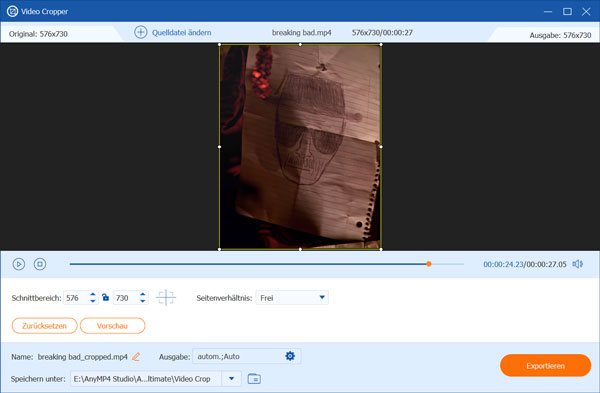Click the 576x730/00:00:27 info text
The image size is (600, 393).
click(x=382, y=33)
